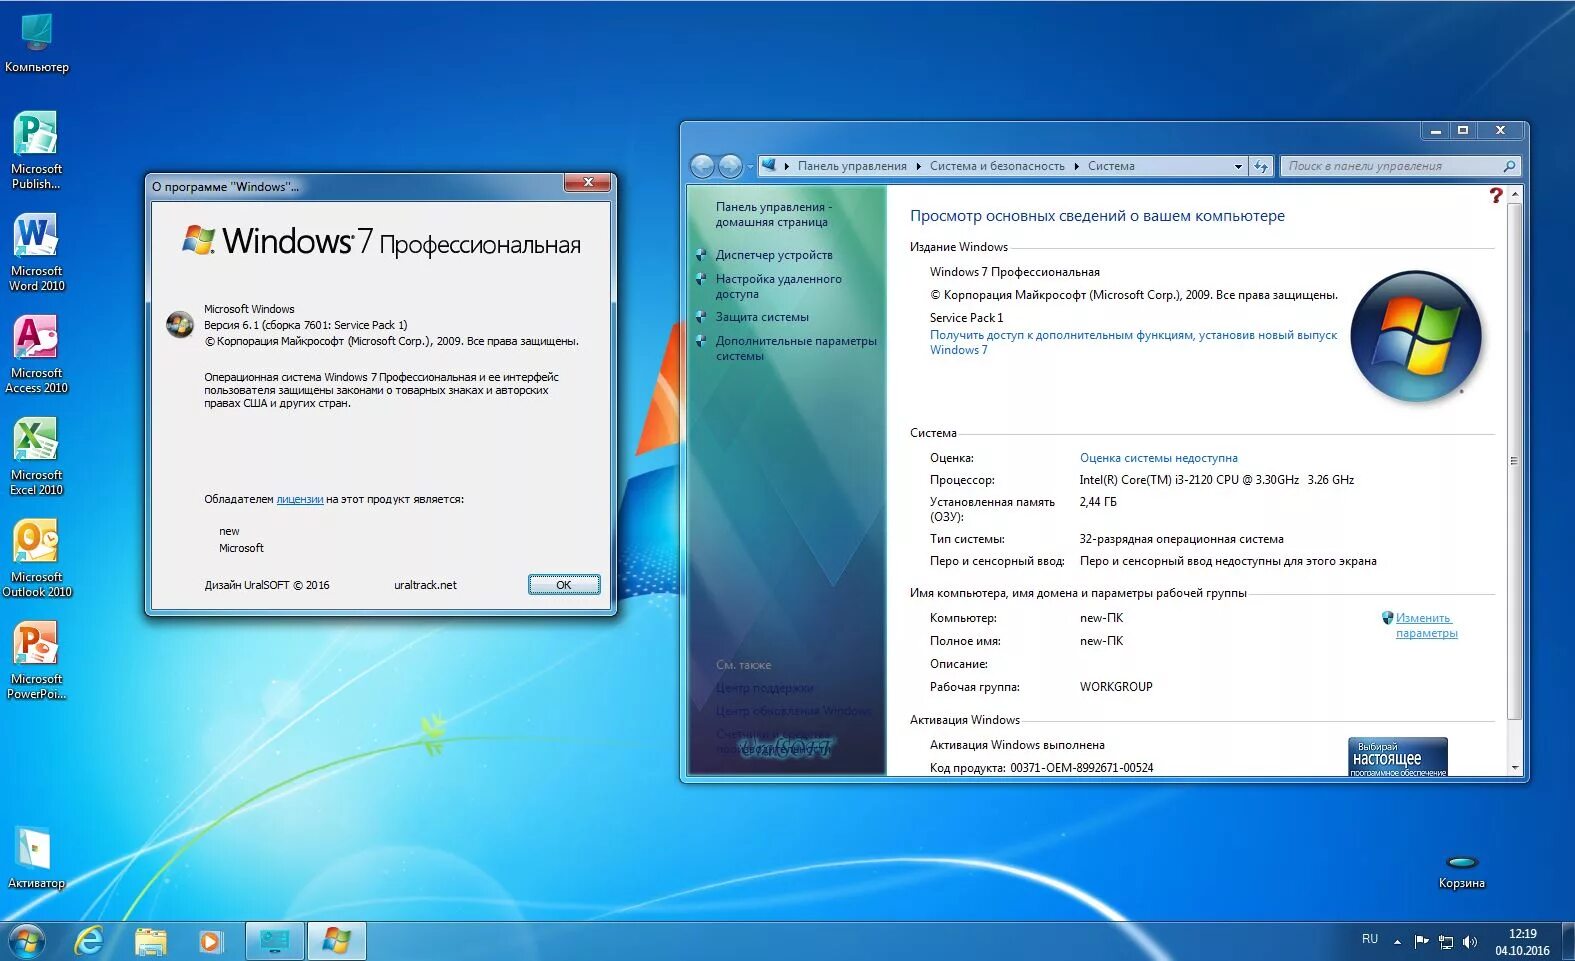Open the network tray icon

(x=1446, y=941)
